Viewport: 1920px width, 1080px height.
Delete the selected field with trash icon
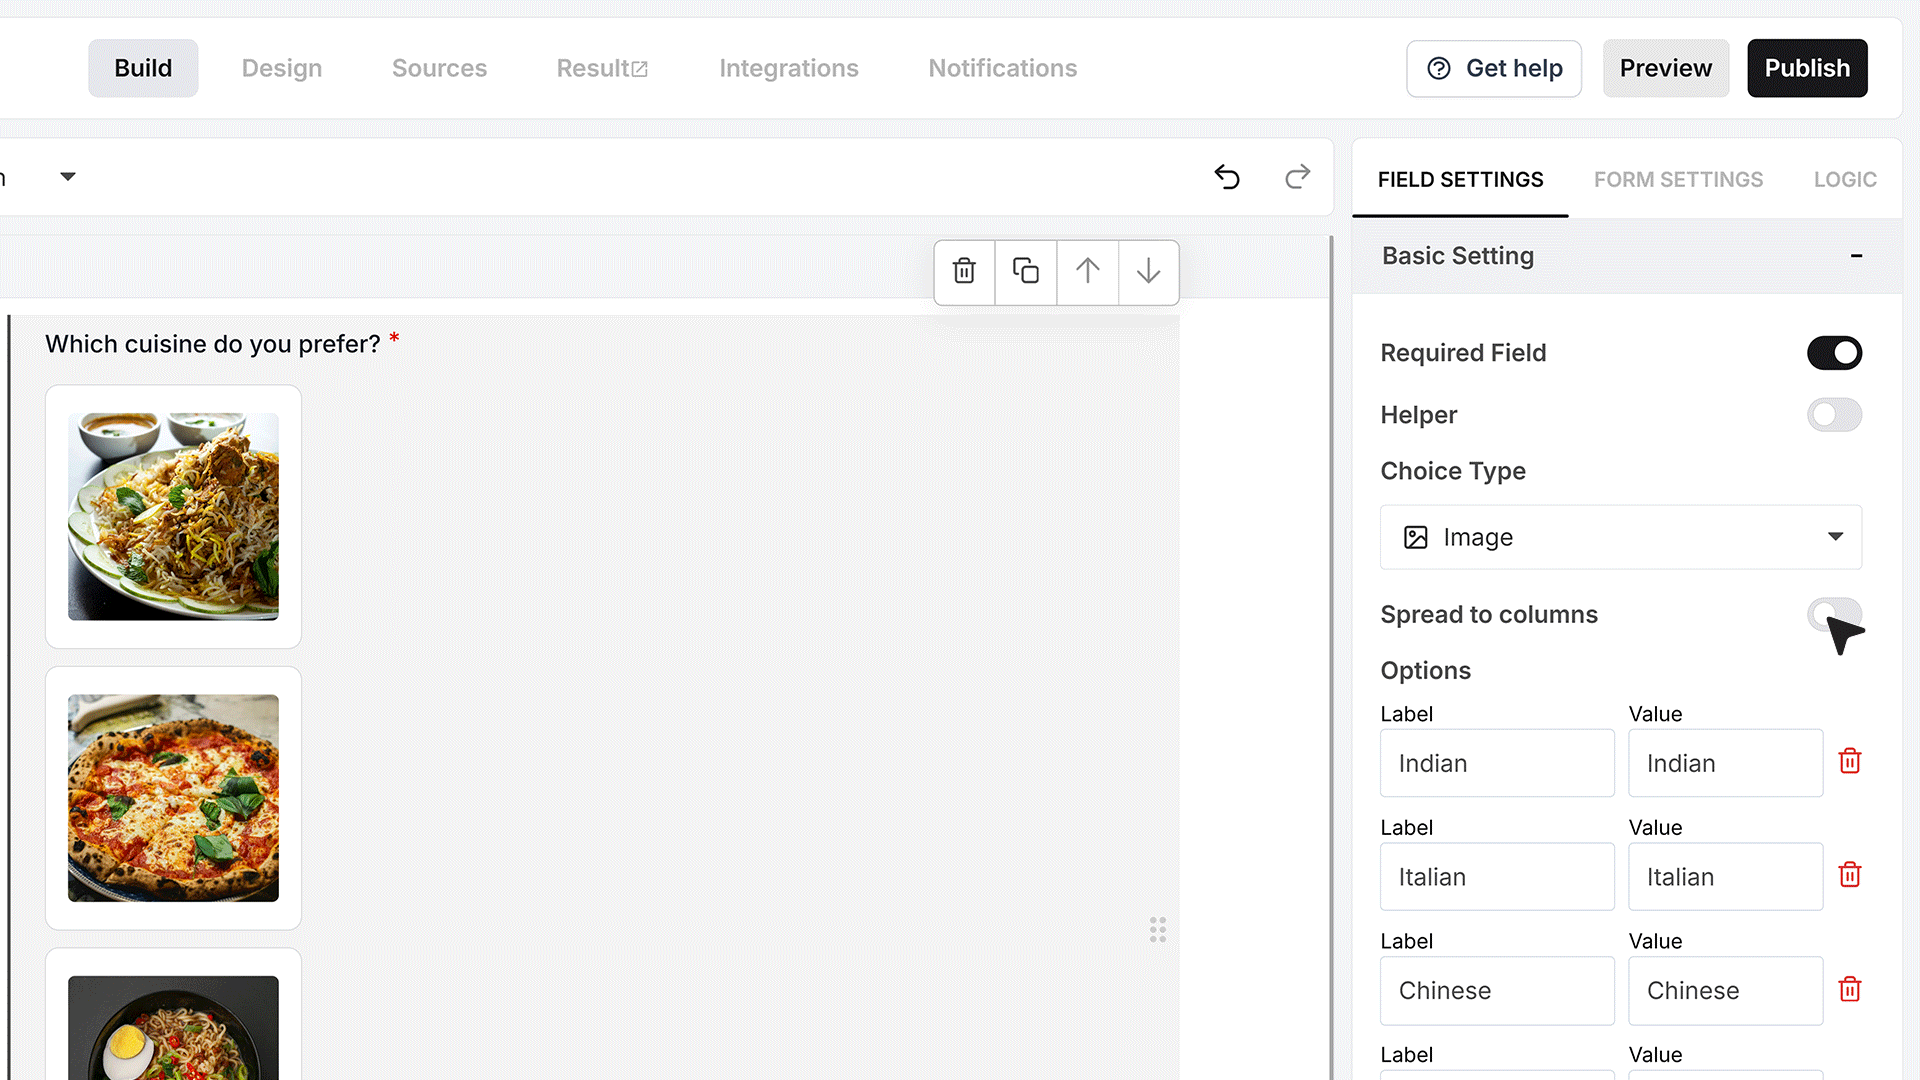[964, 271]
